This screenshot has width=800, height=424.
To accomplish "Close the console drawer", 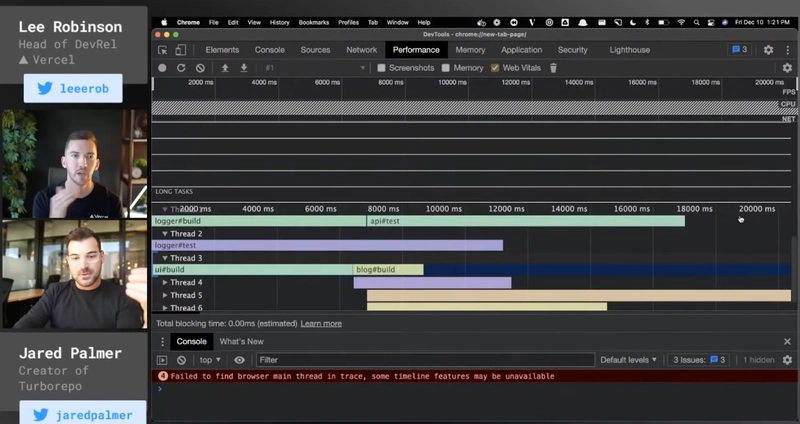I will pos(787,341).
